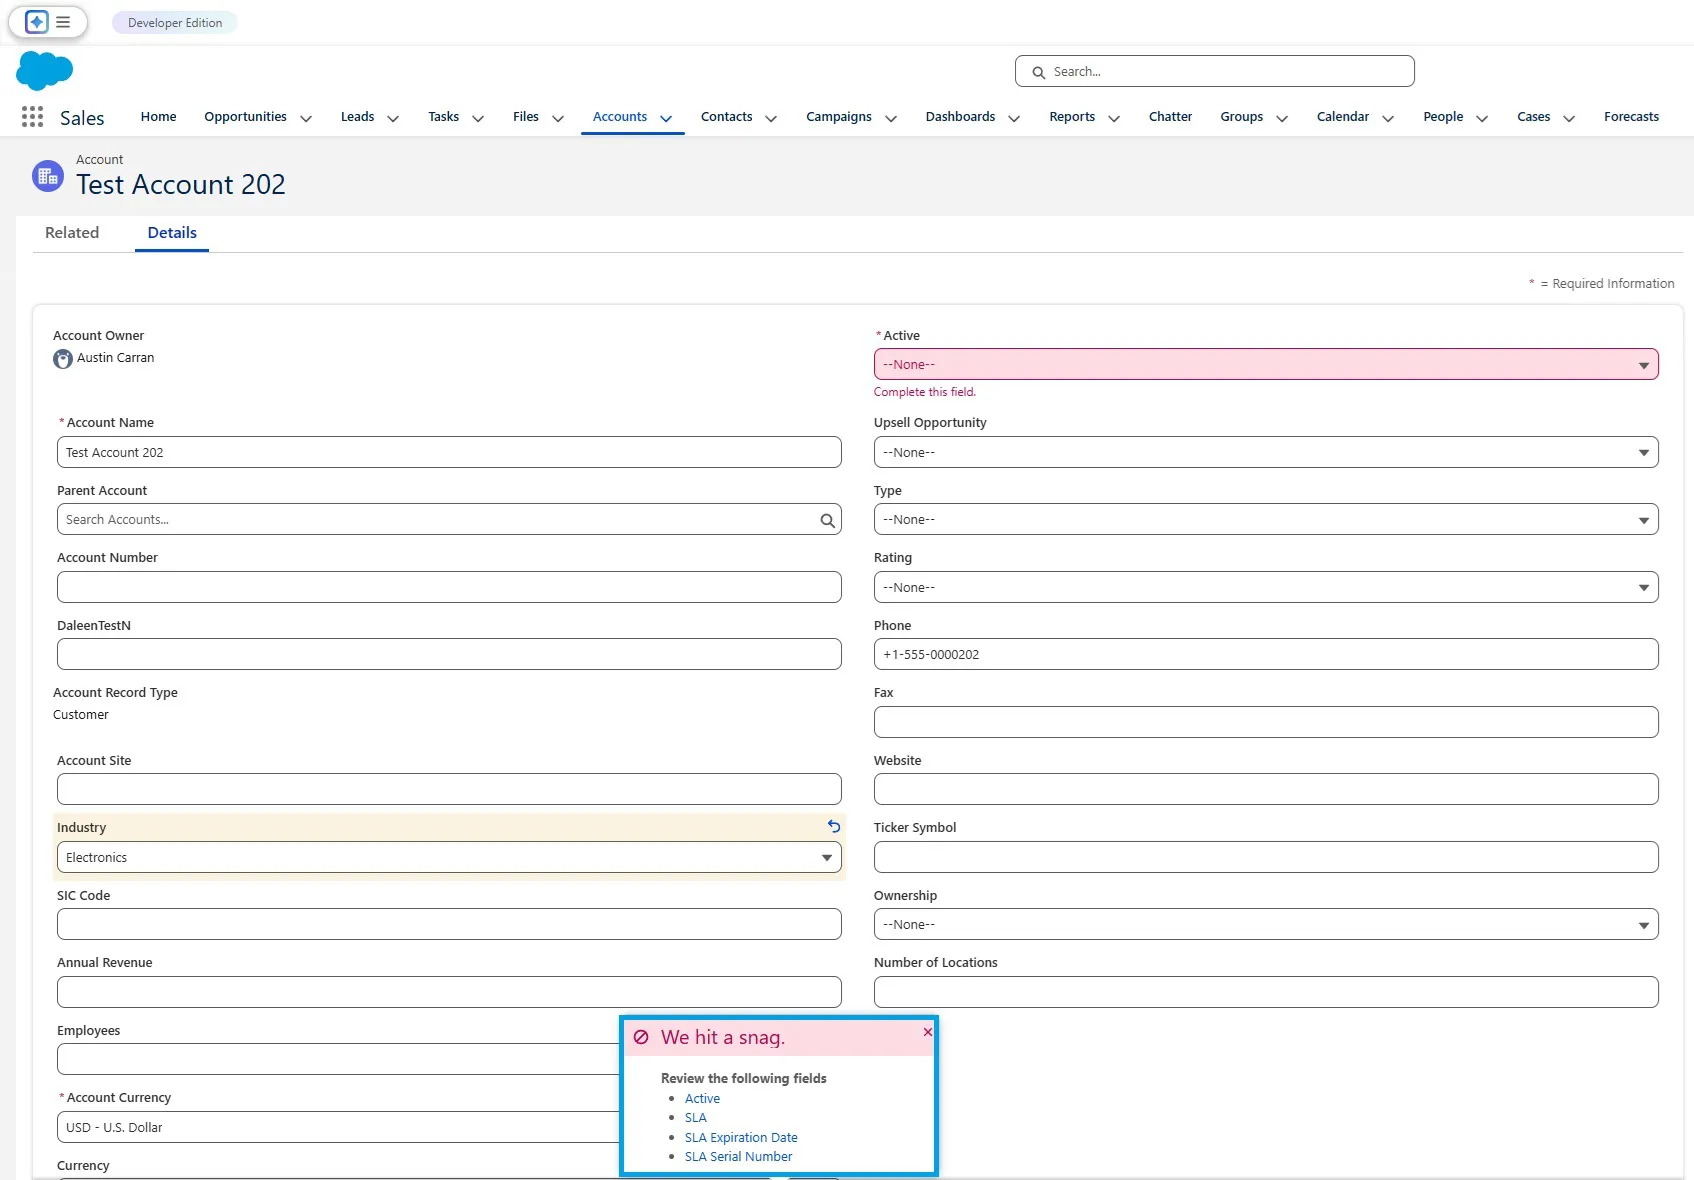Click the Annual Revenue input field
This screenshot has height=1180, width=1694.
point(449,992)
